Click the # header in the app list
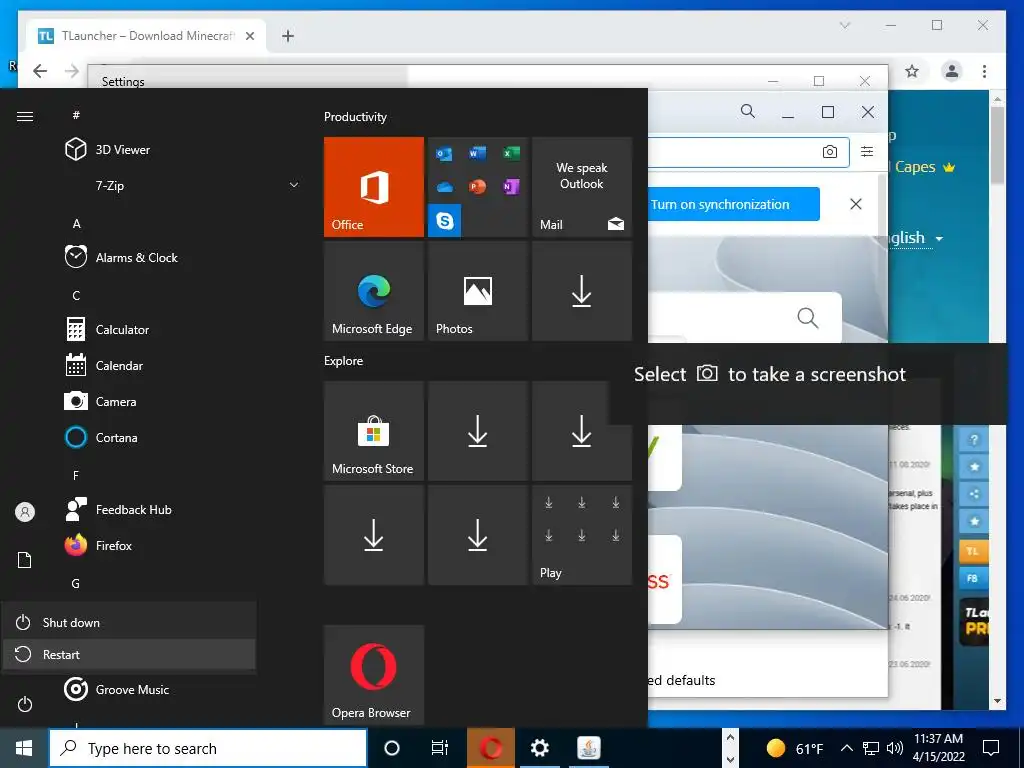1024x768 pixels. pos(76,115)
